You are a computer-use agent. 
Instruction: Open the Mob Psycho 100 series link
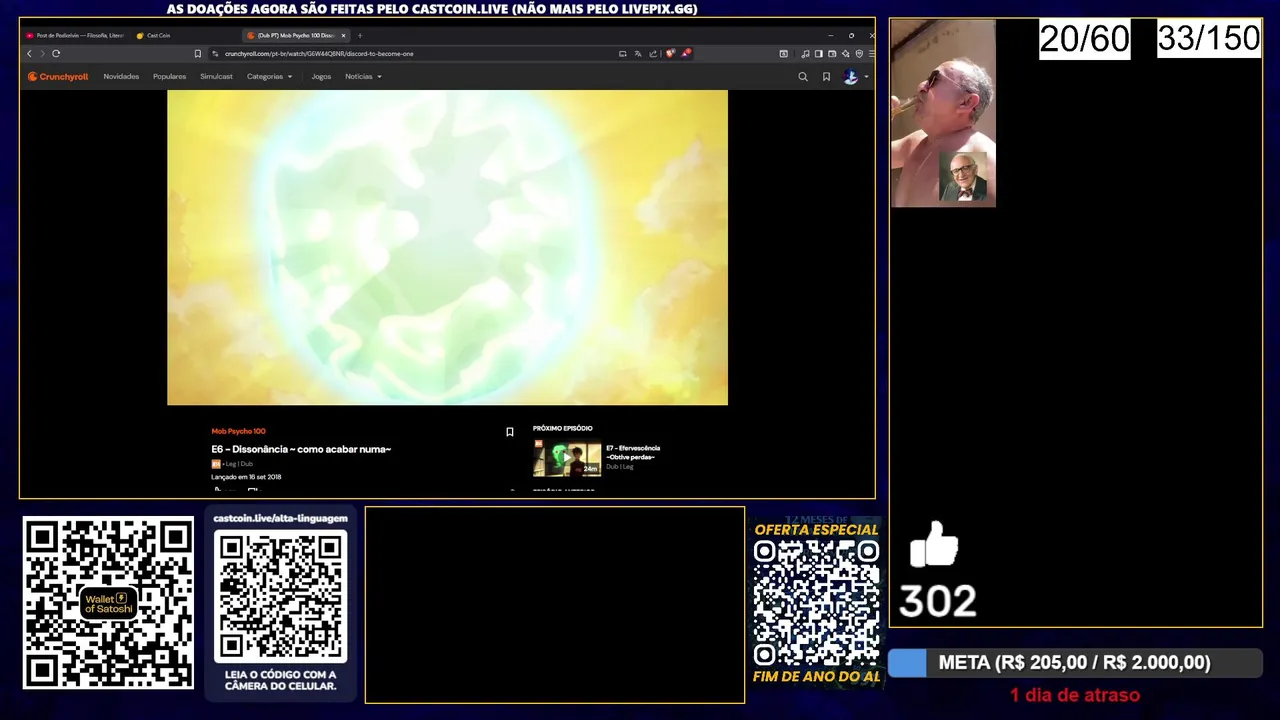pyautogui.click(x=238, y=431)
